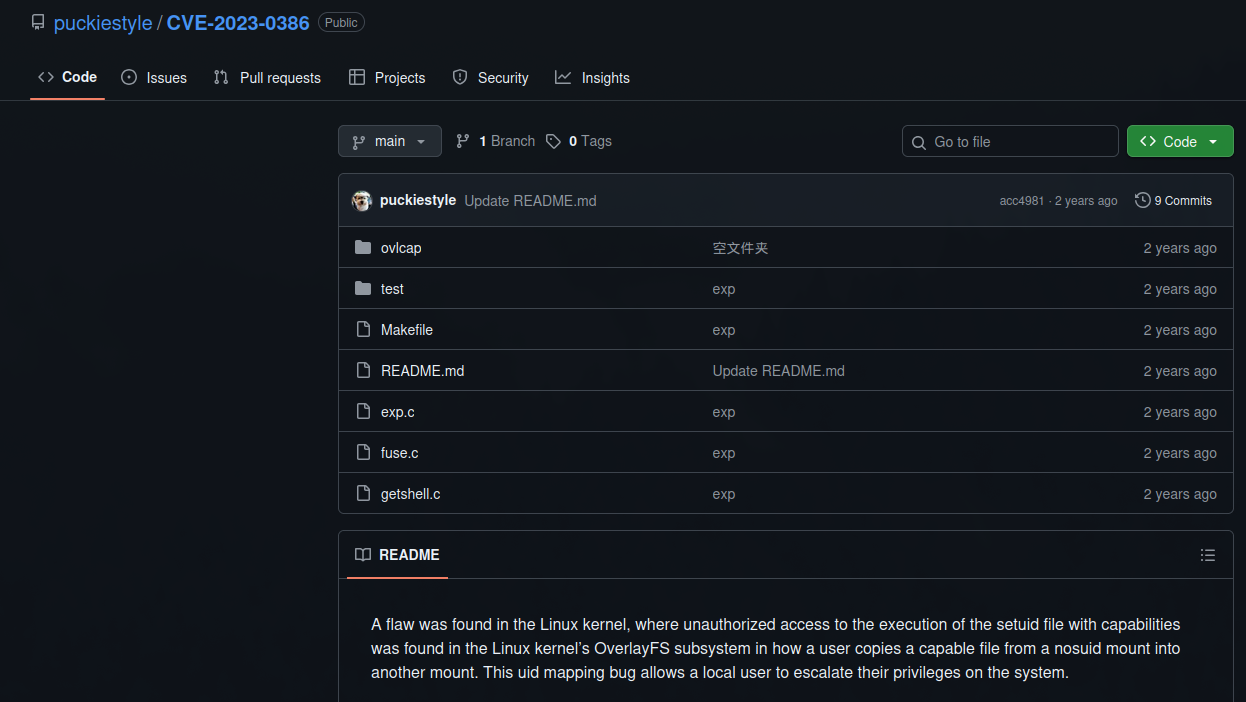
Task: Switch to the Issues tab
Action: click(x=154, y=78)
